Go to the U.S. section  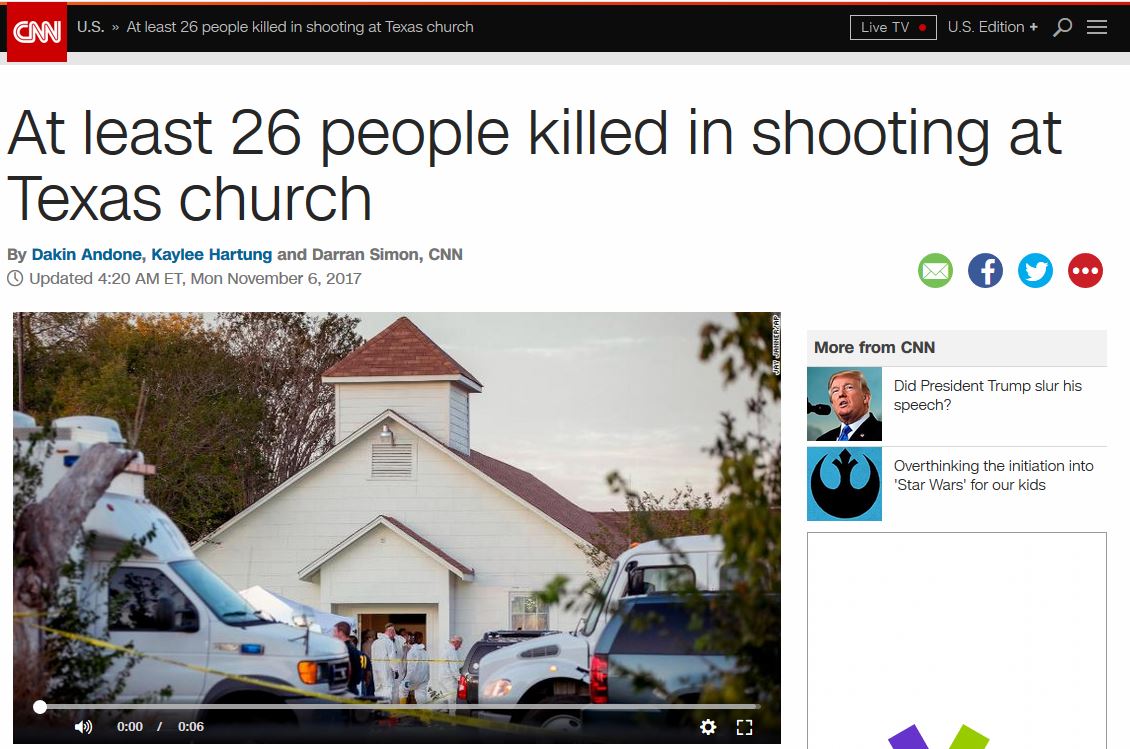point(91,27)
